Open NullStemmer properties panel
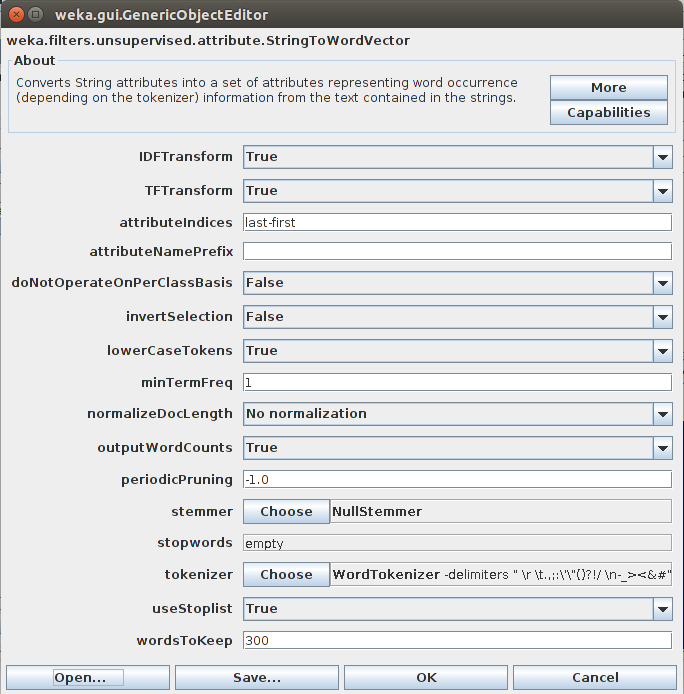This screenshot has width=684, height=694. pyautogui.click(x=501, y=512)
